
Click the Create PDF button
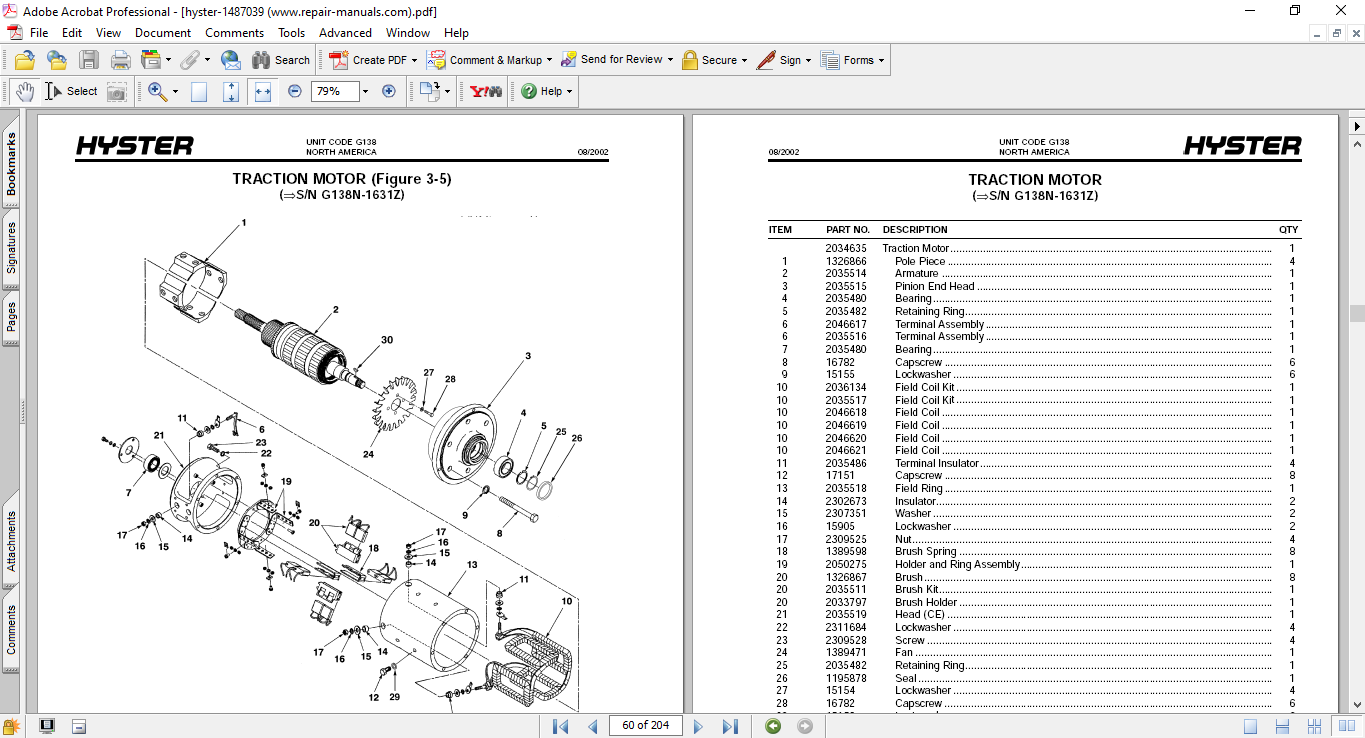[x=369, y=60]
